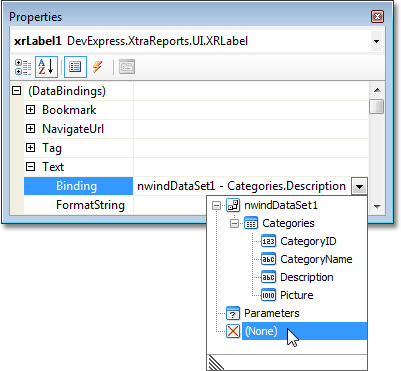Expand the NavigateUrl property
Viewport: 401px width, 371px height.
30,129
